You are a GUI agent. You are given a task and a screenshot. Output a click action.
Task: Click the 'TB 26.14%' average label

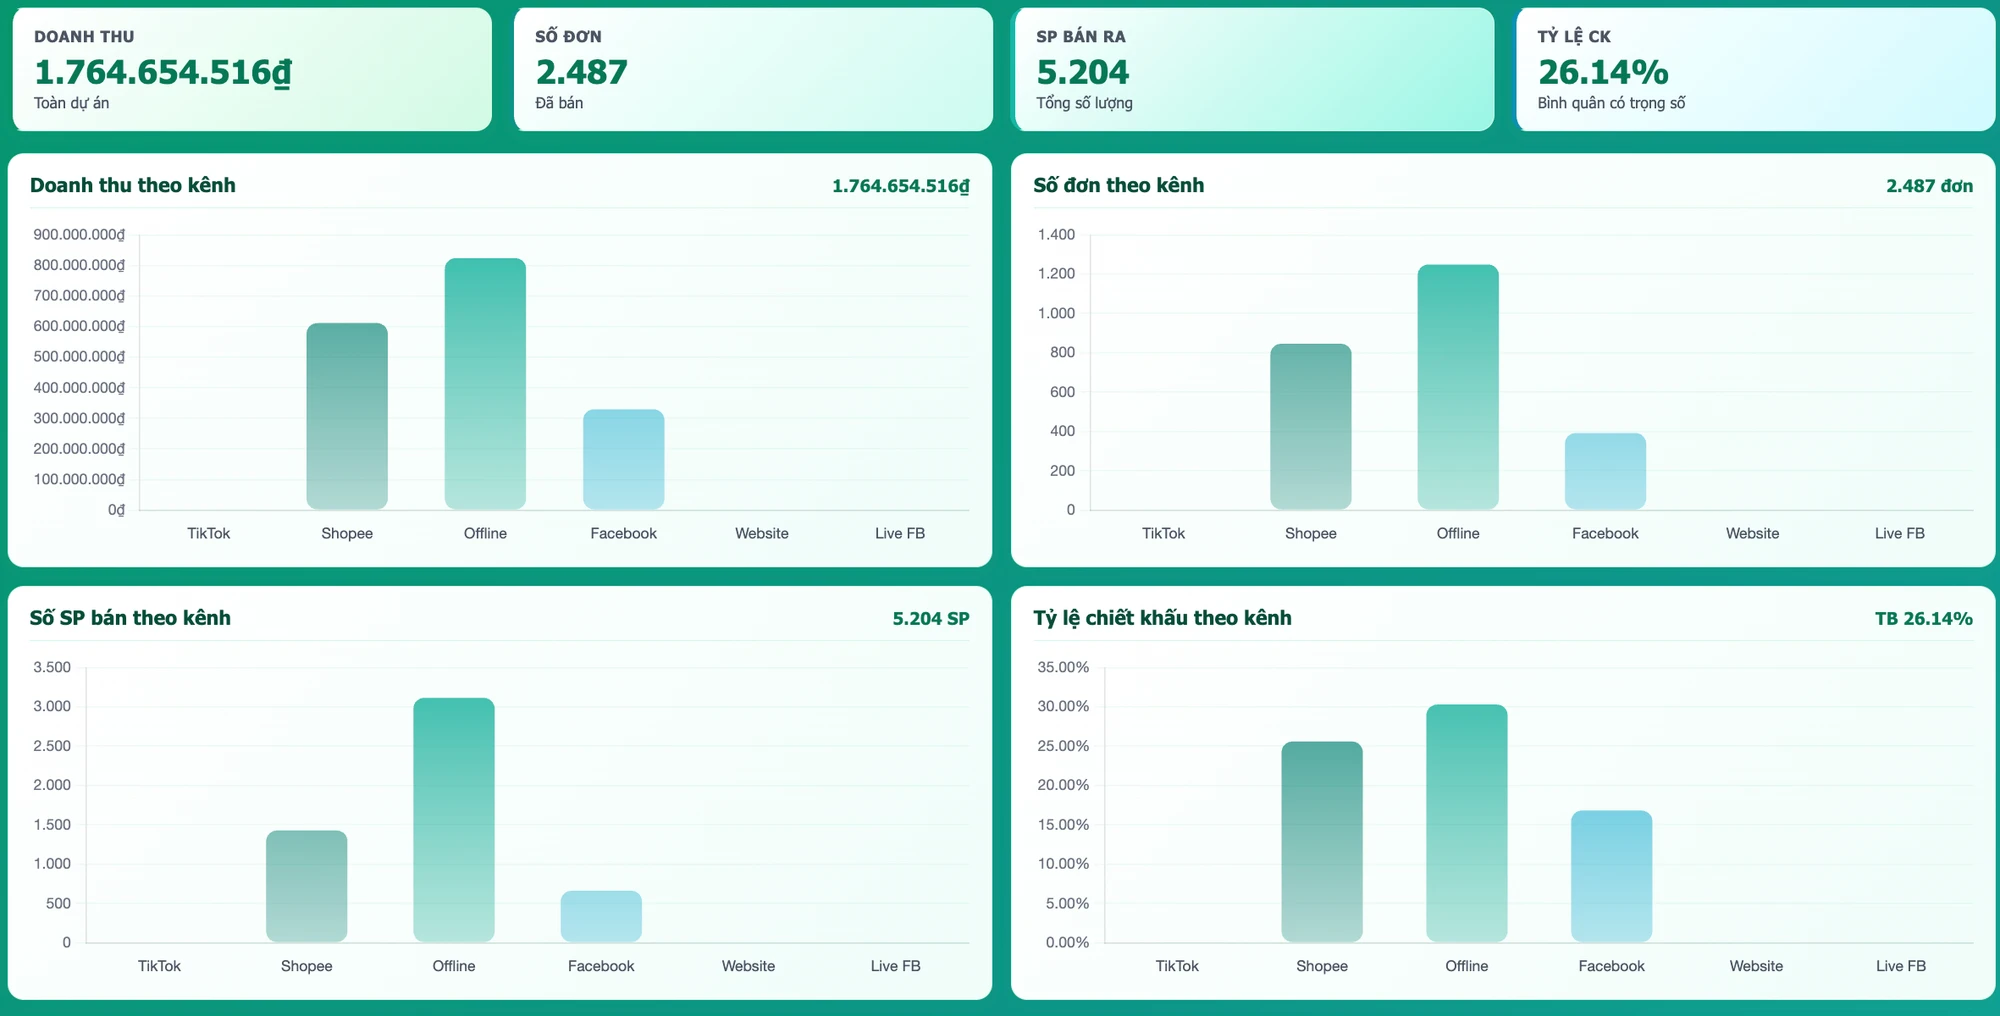(x=1924, y=619)
